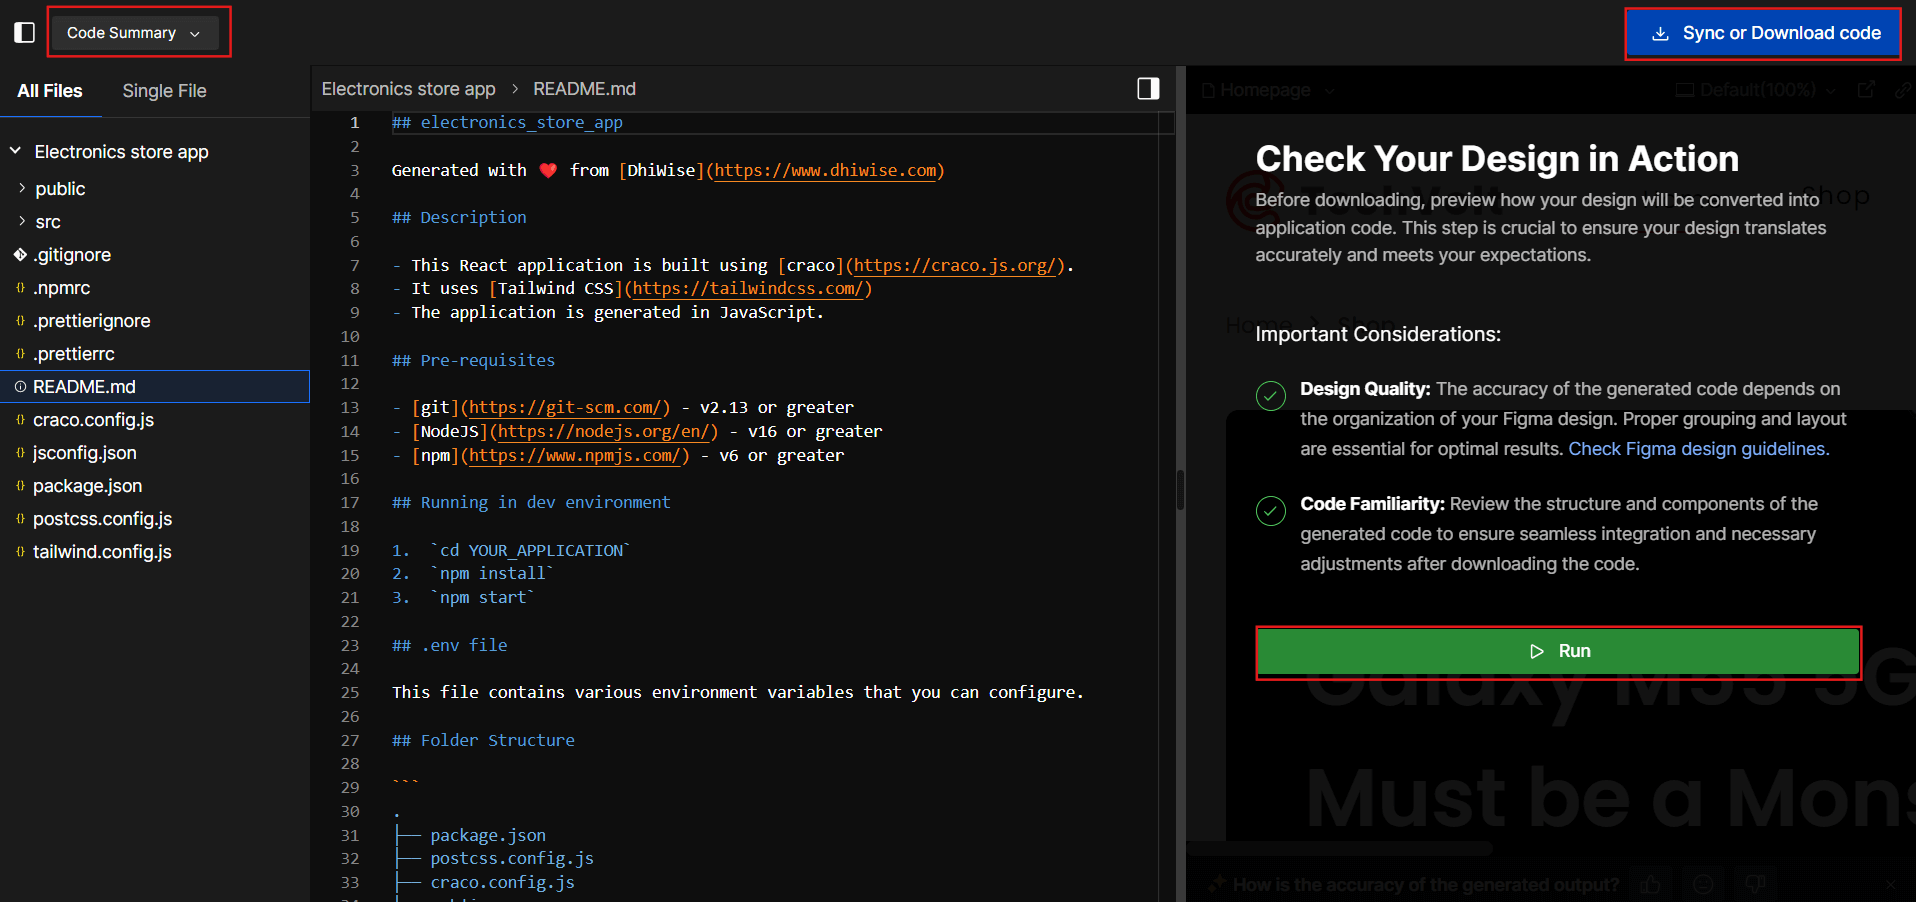Click the README.md info icon in tree
This screenshot has width=1916, height=902.
click(20, 387)
